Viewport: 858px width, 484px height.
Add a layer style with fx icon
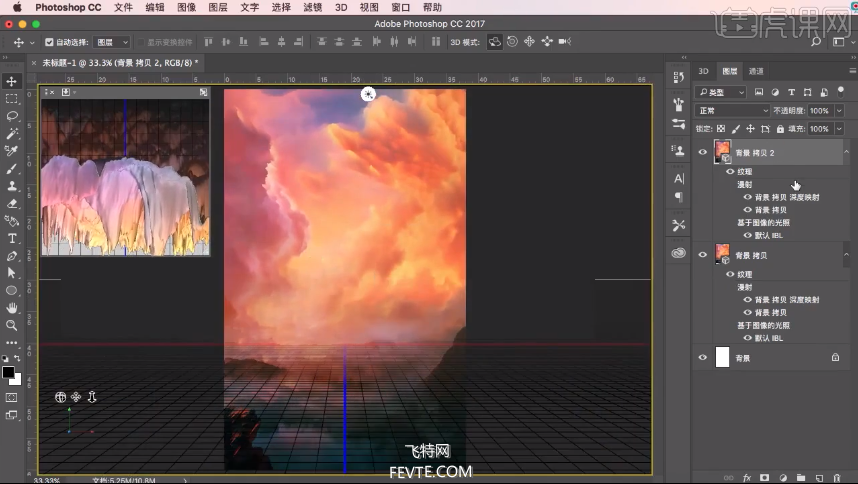(x=747, y=477)
